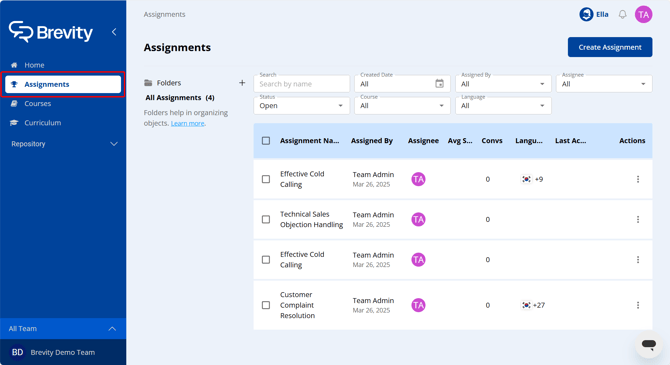Click the Created Date field

pyautogui.click(x=402, y=84)
